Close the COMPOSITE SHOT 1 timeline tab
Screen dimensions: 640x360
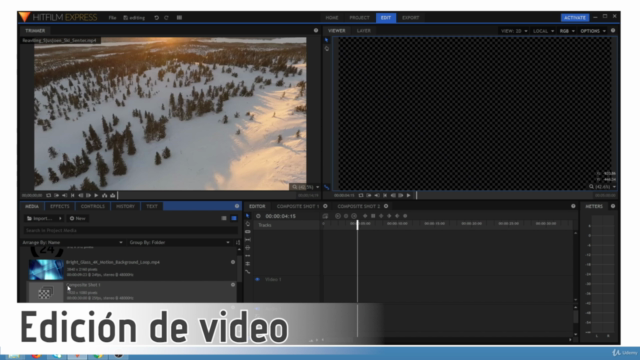325,206
